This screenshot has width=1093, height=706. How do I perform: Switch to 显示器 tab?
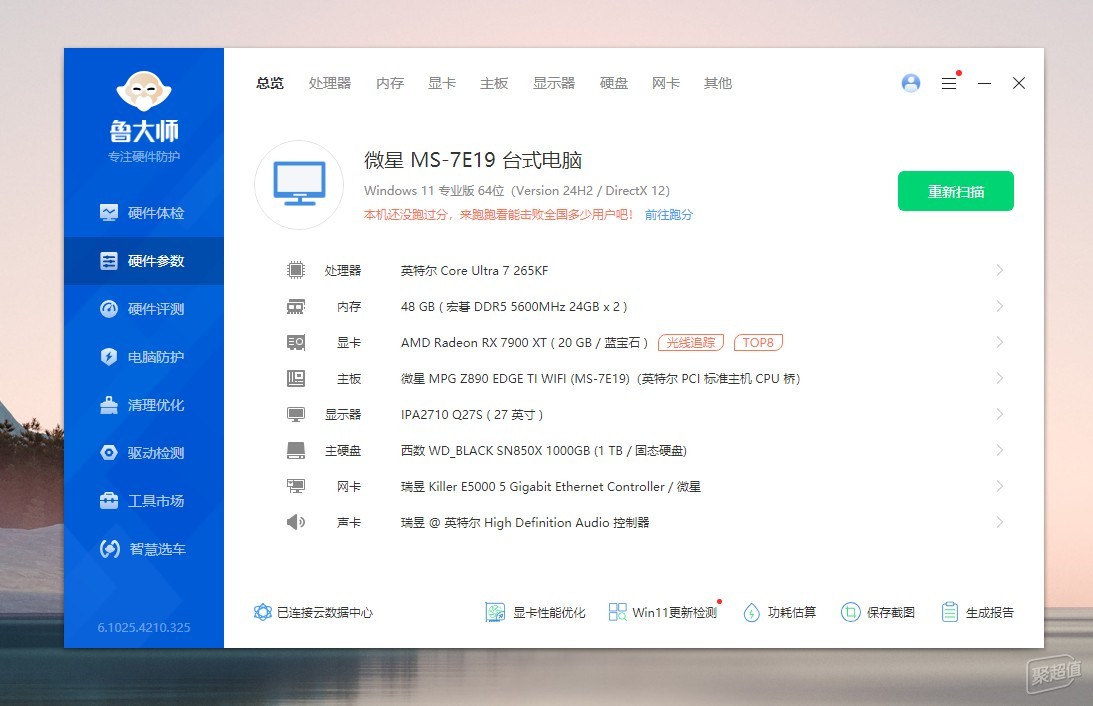554,83
